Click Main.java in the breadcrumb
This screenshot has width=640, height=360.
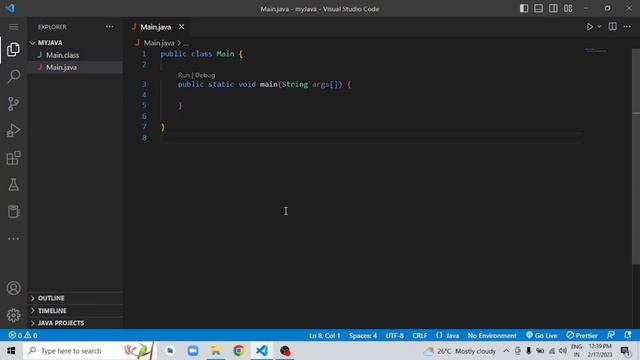click(x=159, y=43)
